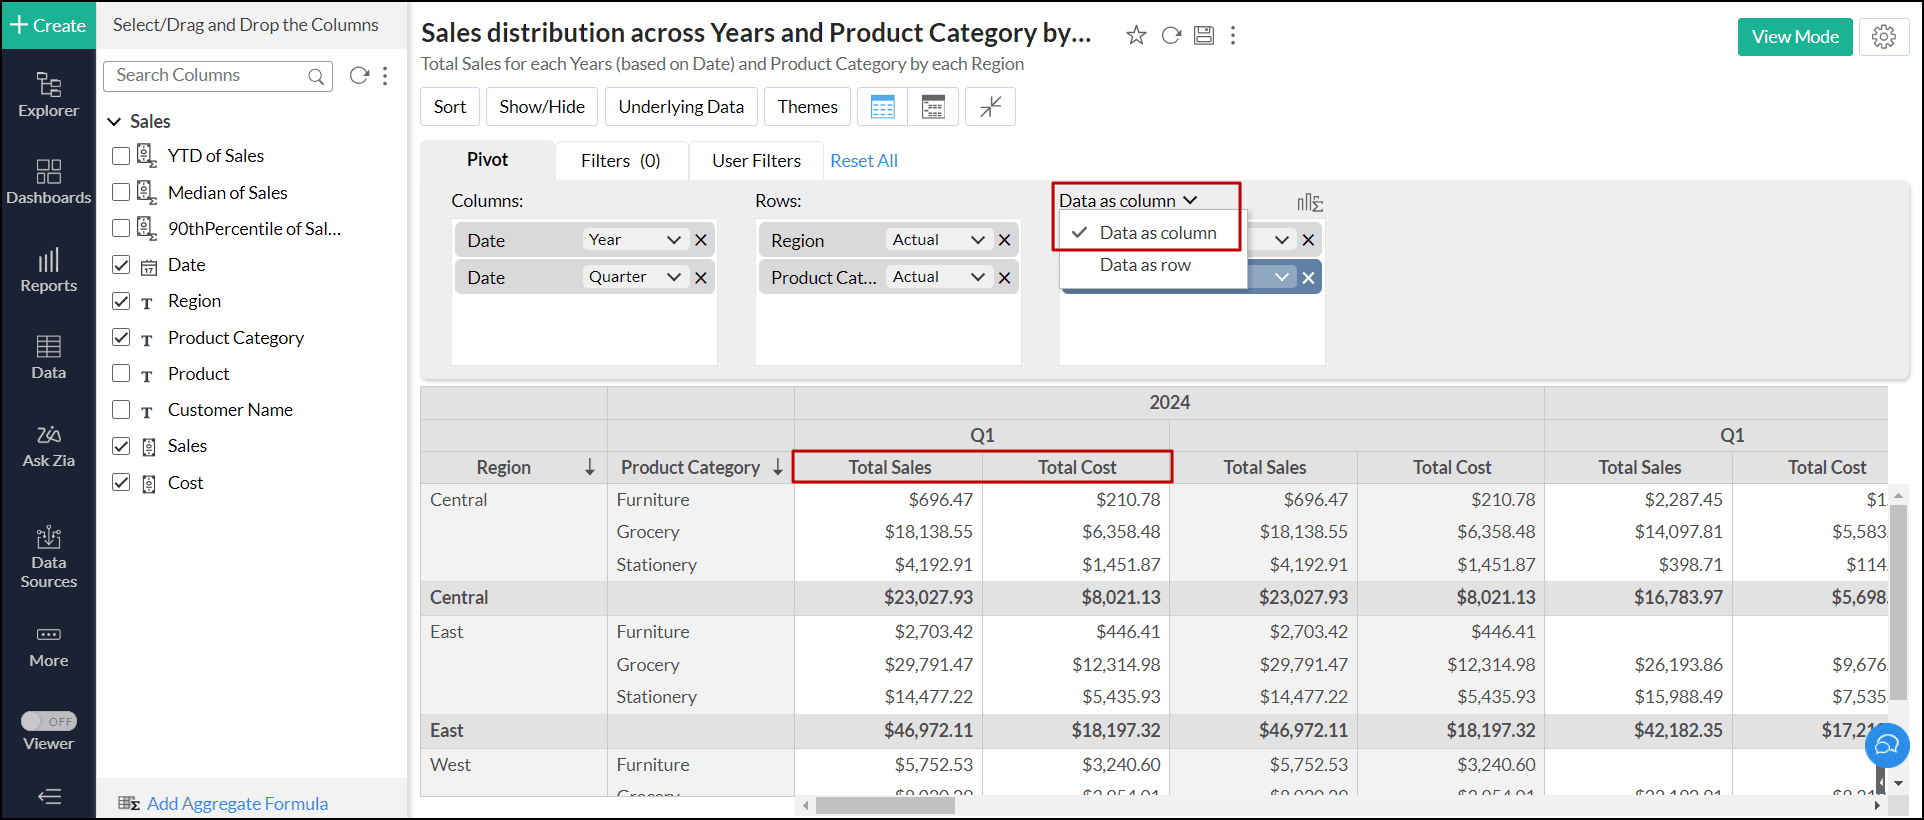Click the collapse arrows toolbar icon
This screenshot has width=1924, height=820.
pos(990,107)
